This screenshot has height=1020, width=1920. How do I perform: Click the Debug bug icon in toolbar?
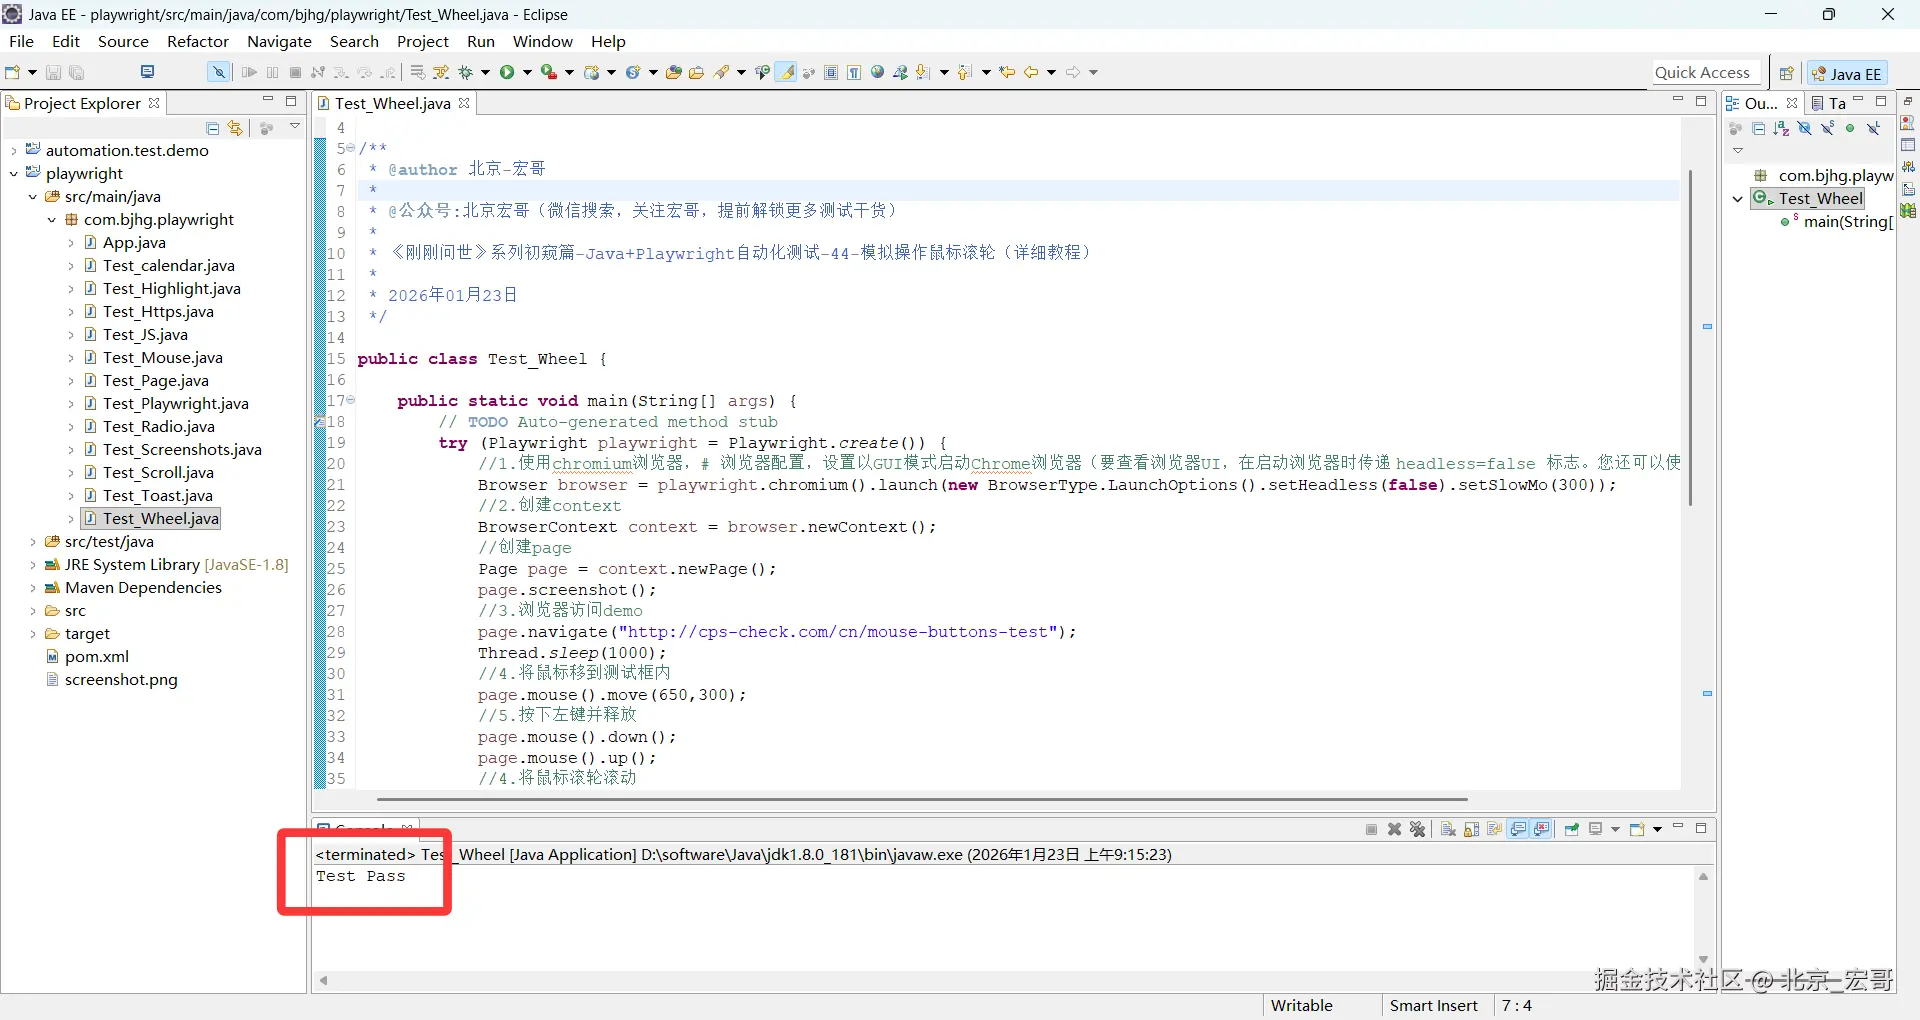tap(465, 72)
